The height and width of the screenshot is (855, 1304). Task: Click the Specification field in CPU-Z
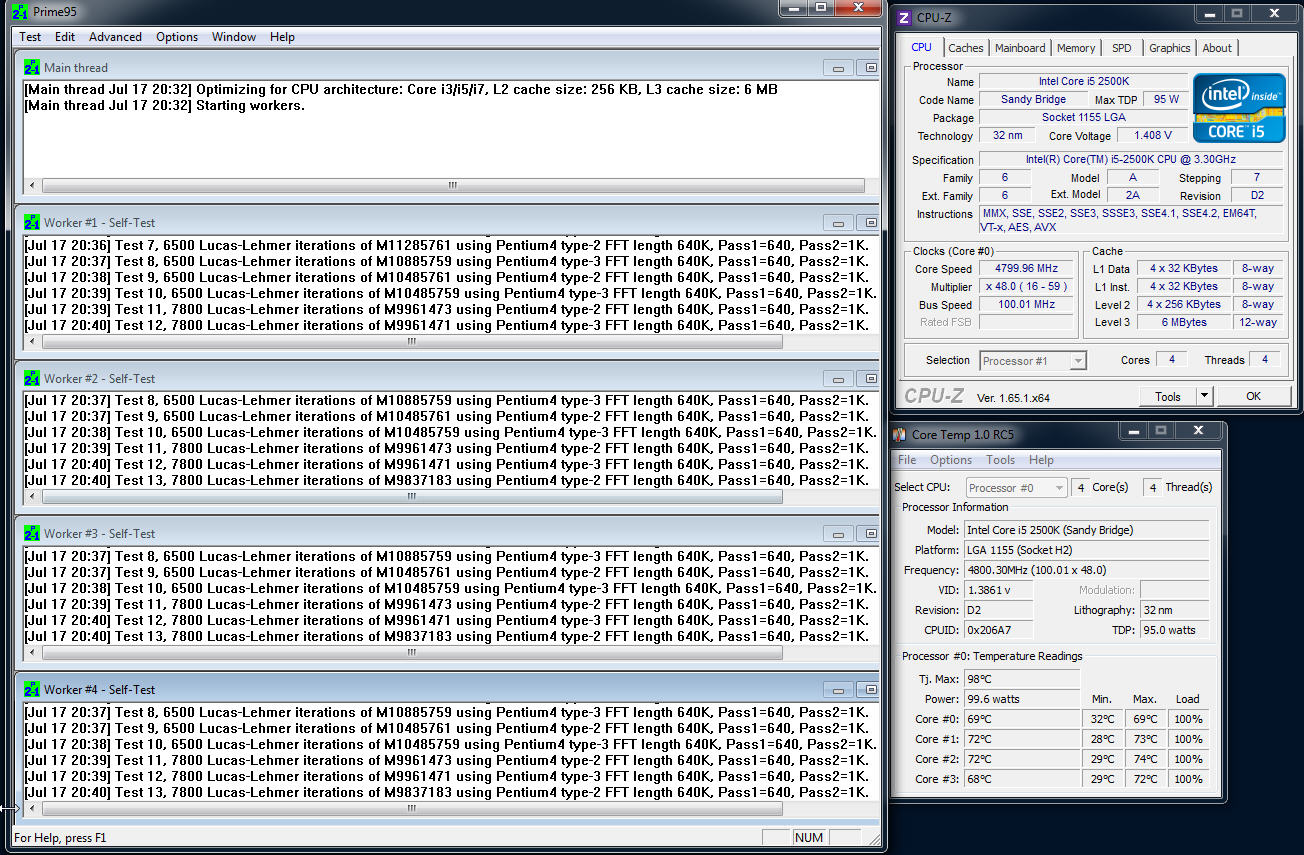coord(1130,159)
